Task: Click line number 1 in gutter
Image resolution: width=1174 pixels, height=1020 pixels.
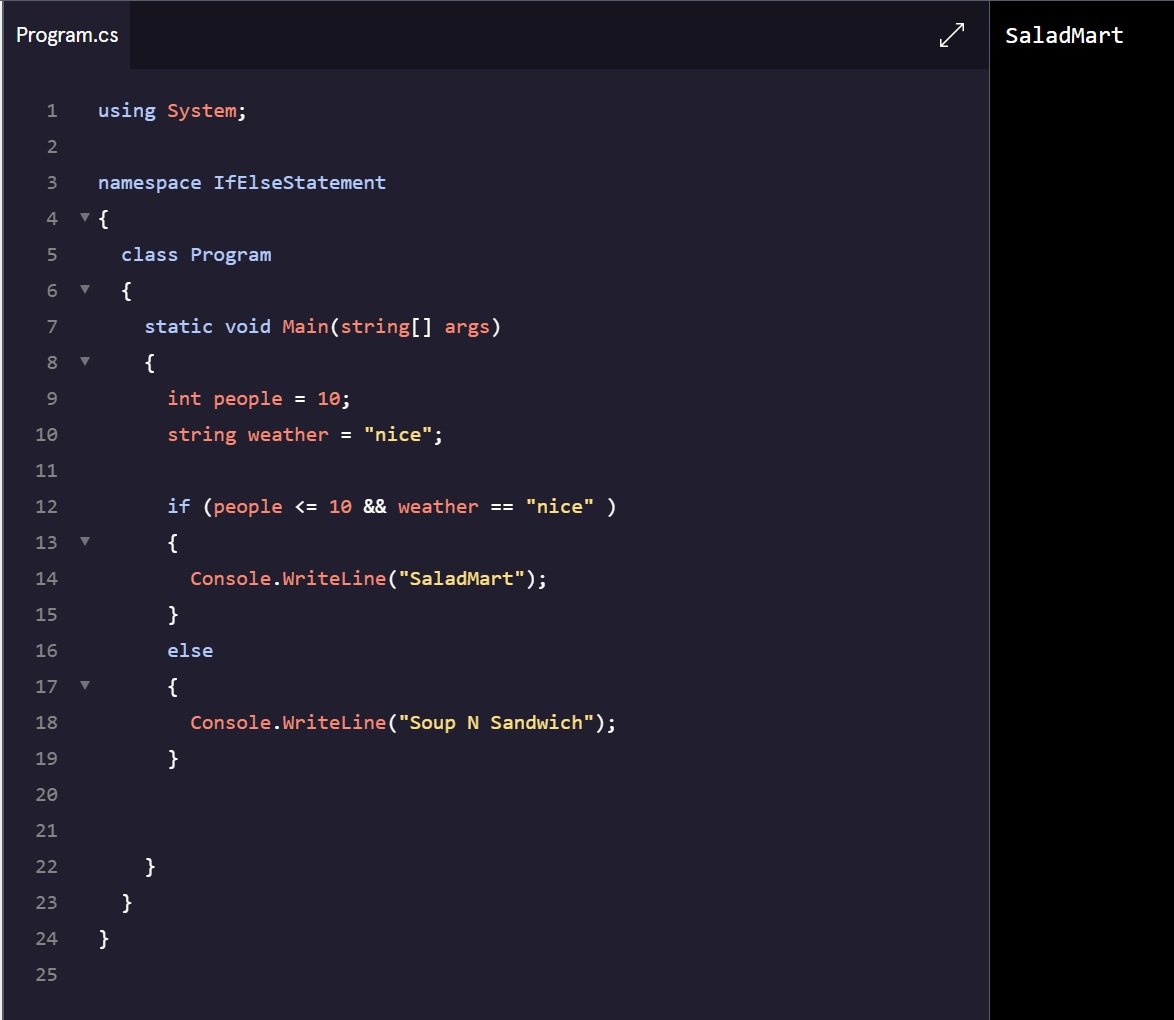Action: pos(52,111)
